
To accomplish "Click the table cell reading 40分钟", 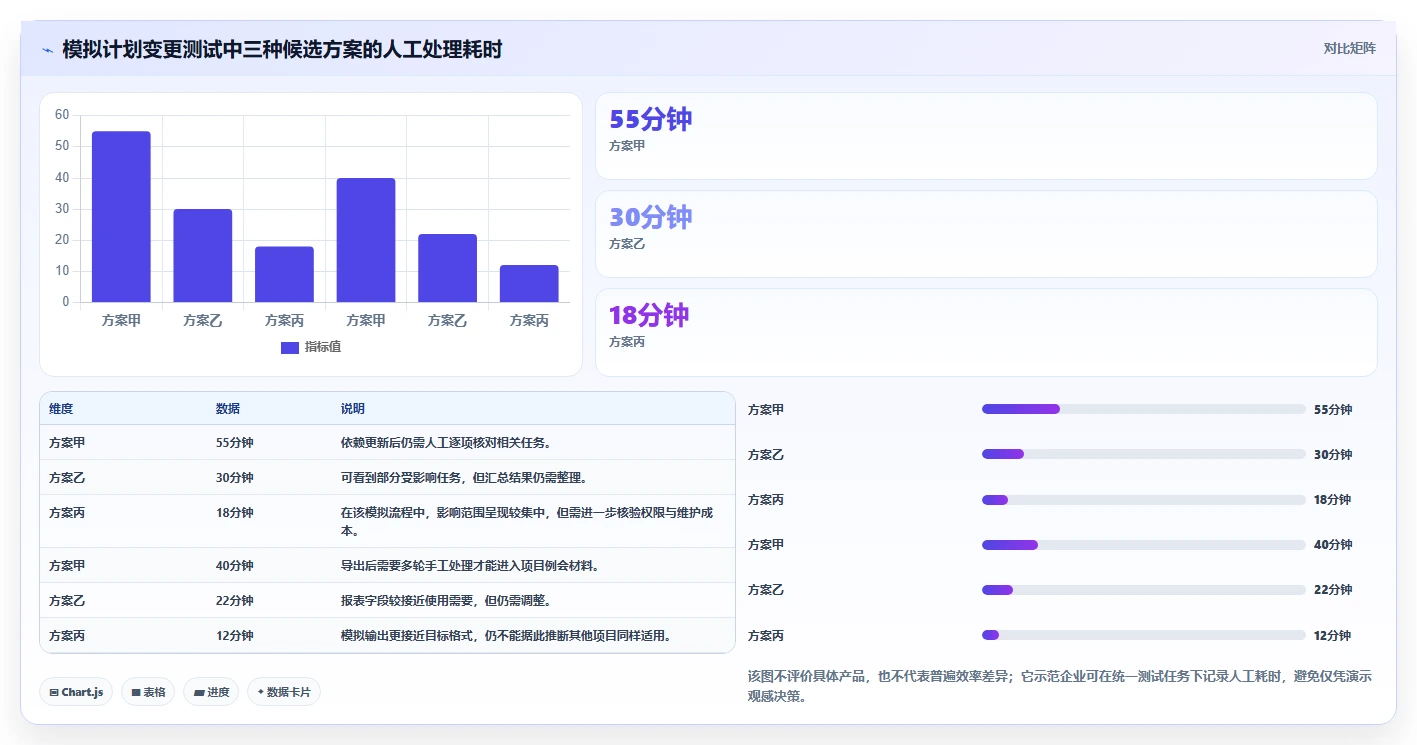I will [x=235, y=565].
